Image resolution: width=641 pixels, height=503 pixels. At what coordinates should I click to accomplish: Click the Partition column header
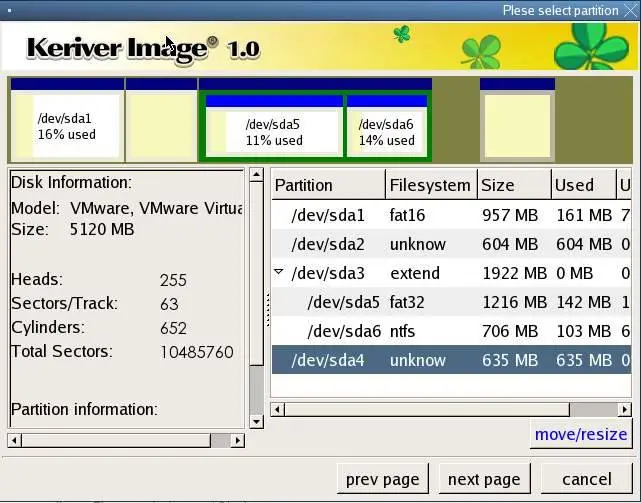328,185
